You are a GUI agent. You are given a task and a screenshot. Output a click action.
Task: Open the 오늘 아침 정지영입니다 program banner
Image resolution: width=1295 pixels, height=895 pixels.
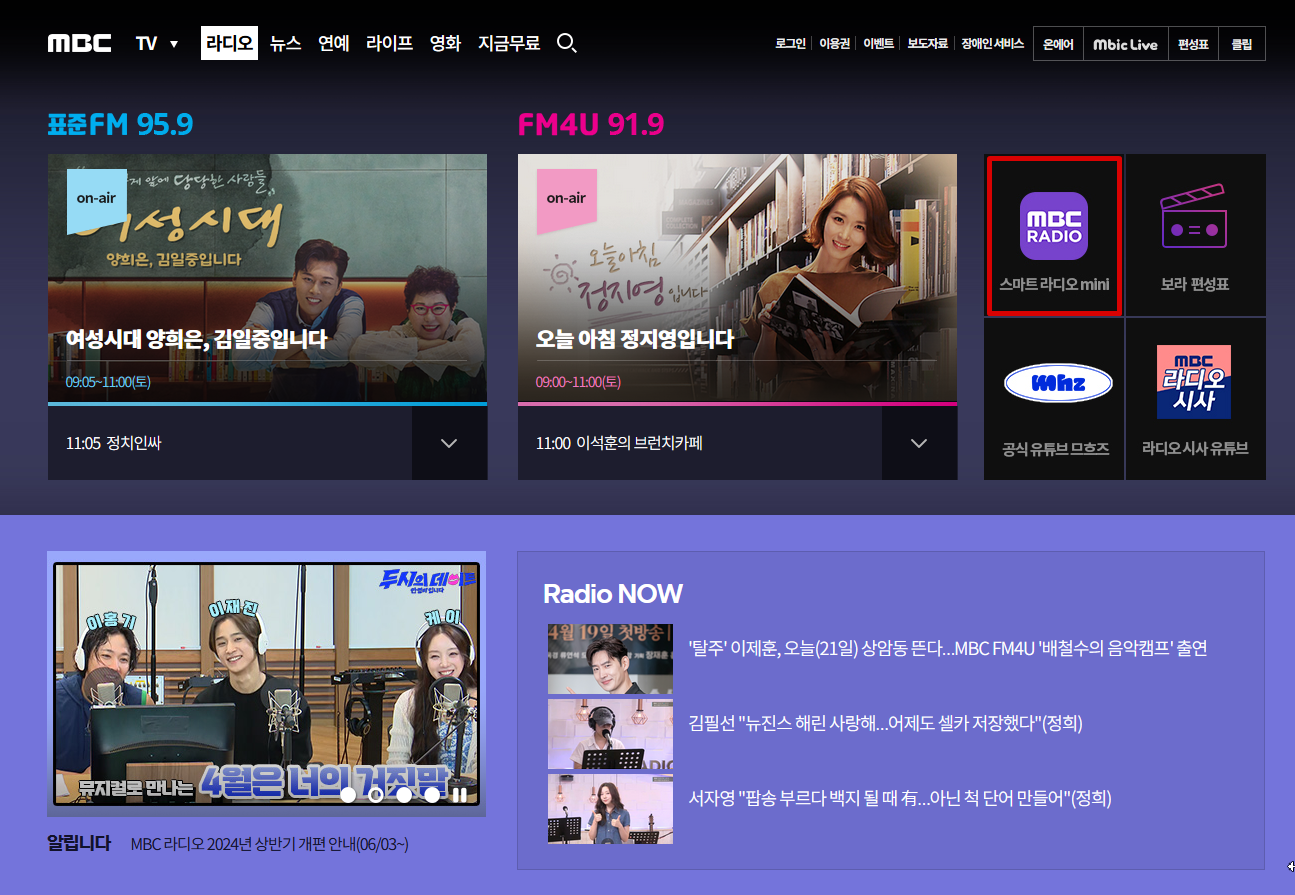[737, 279]
